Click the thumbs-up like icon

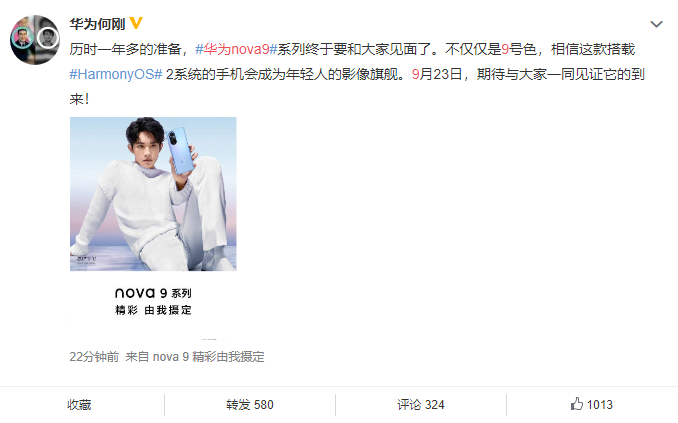(x=576, y=404)
